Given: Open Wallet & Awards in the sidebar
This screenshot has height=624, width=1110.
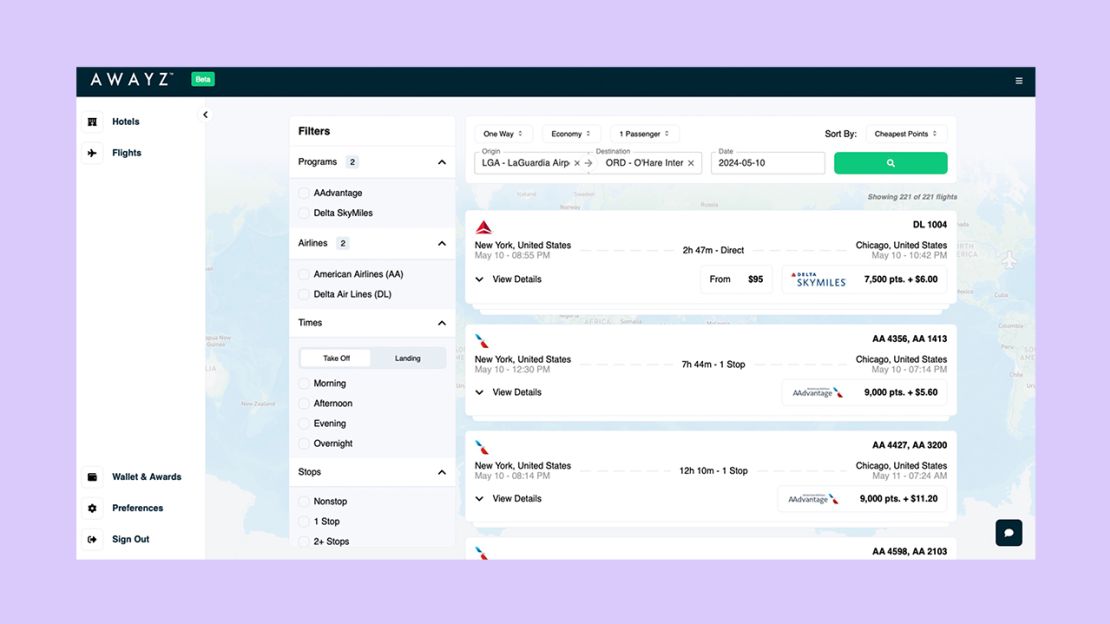Looking at the screenshot, I should 147,477.
